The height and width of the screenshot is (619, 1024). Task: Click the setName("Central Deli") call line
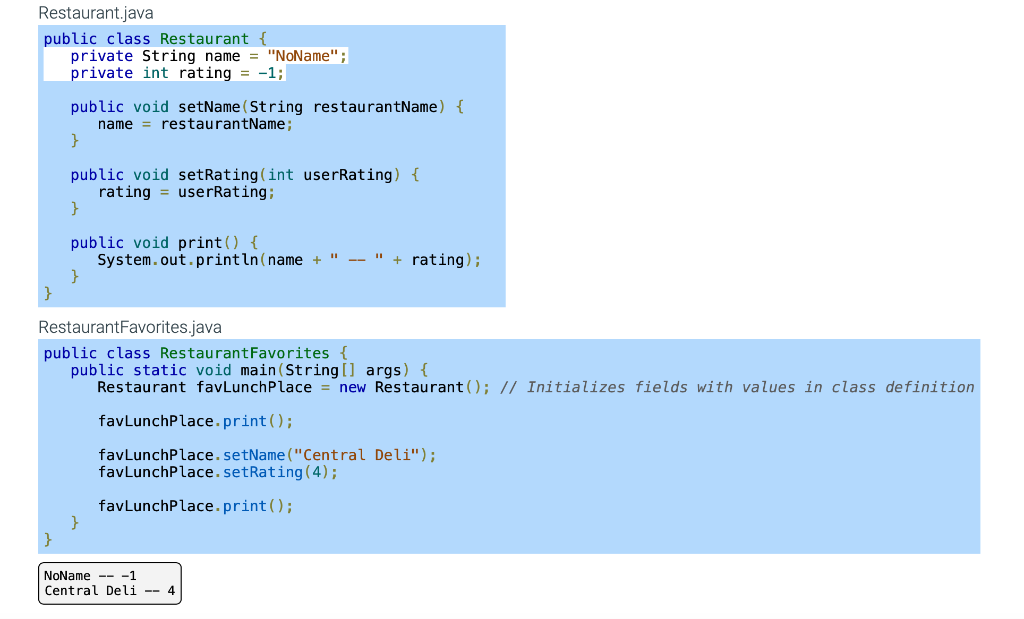coord(267,455)
